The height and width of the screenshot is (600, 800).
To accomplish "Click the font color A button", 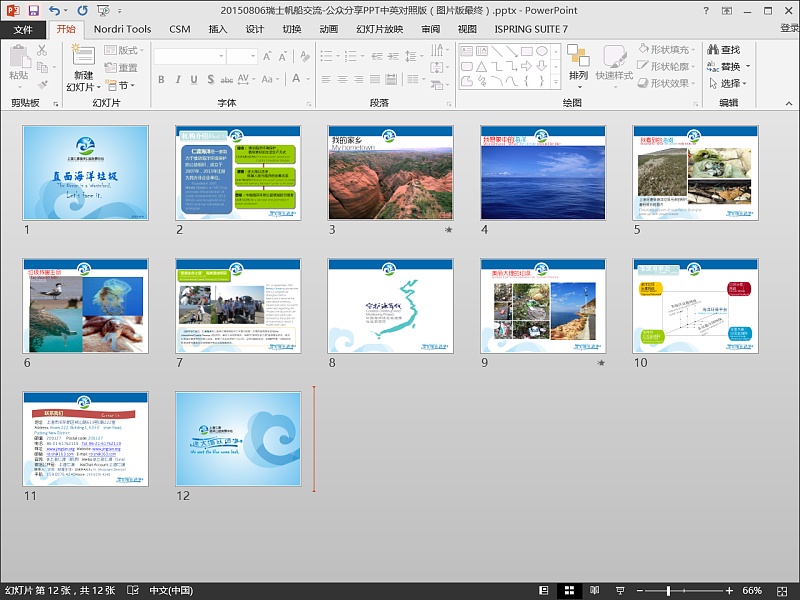I will click(x=296, y=79).
